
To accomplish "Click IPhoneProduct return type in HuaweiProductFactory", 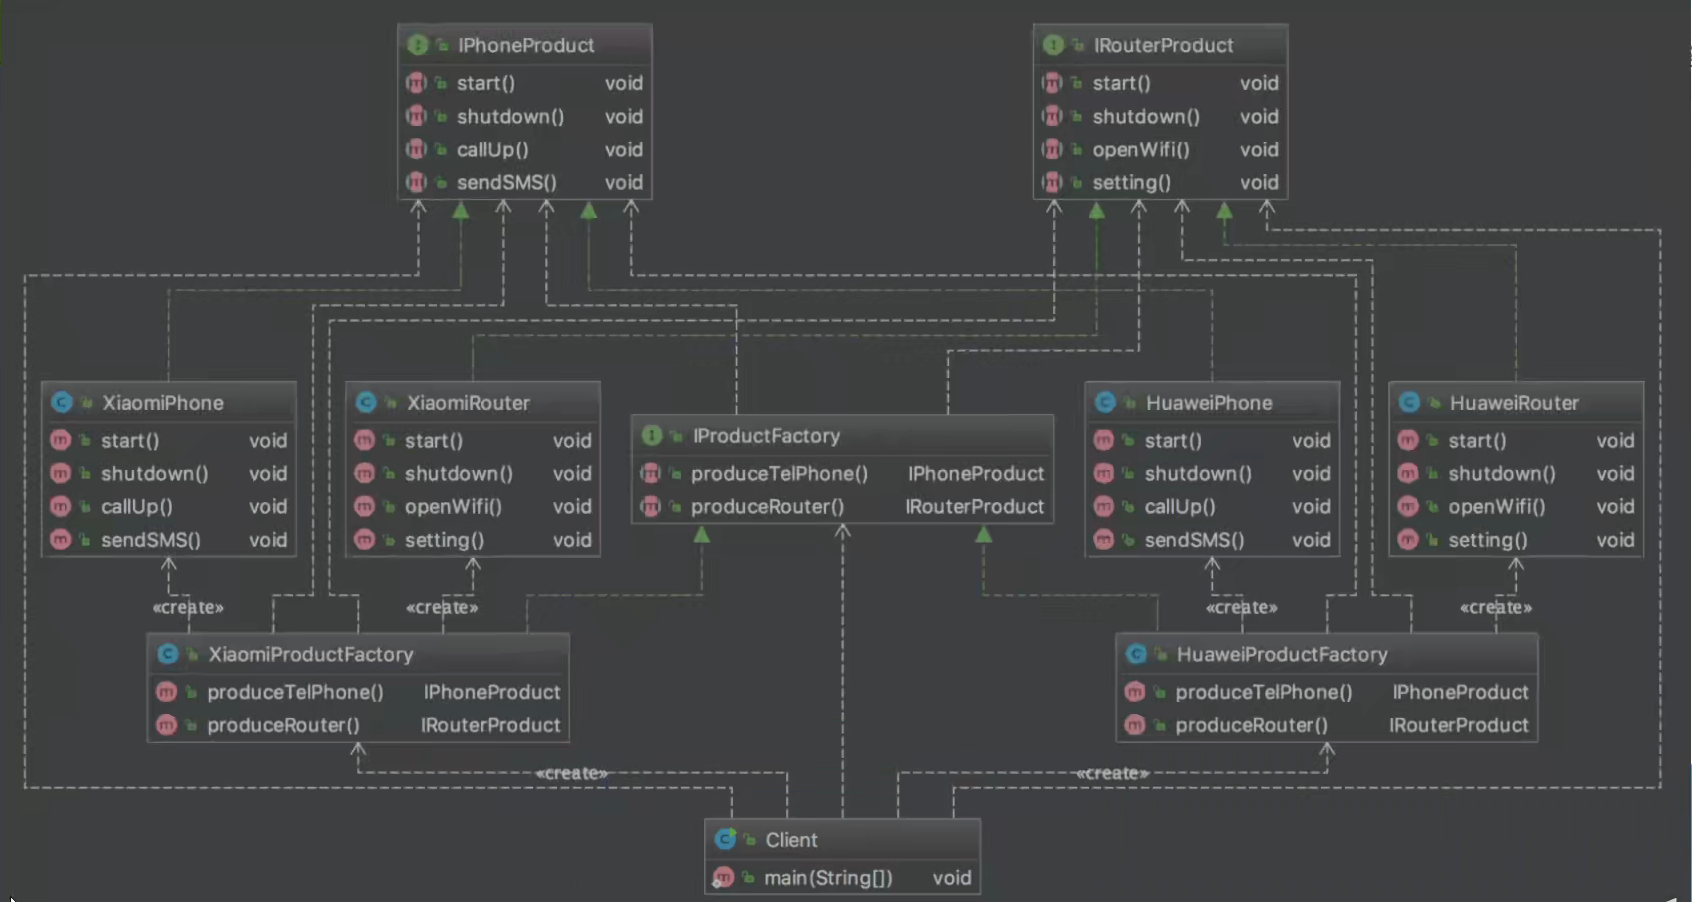I will (1460, 692).
